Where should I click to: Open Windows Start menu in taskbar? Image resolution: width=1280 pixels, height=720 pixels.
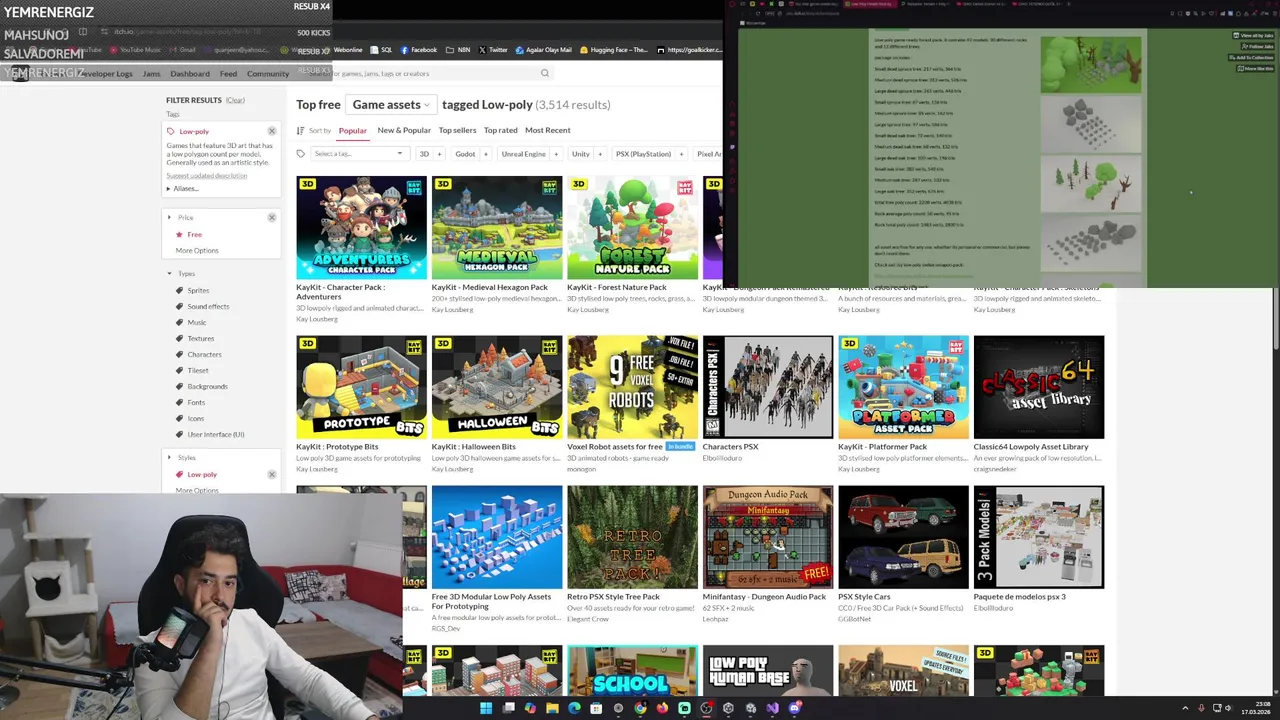tap(486, 708)
